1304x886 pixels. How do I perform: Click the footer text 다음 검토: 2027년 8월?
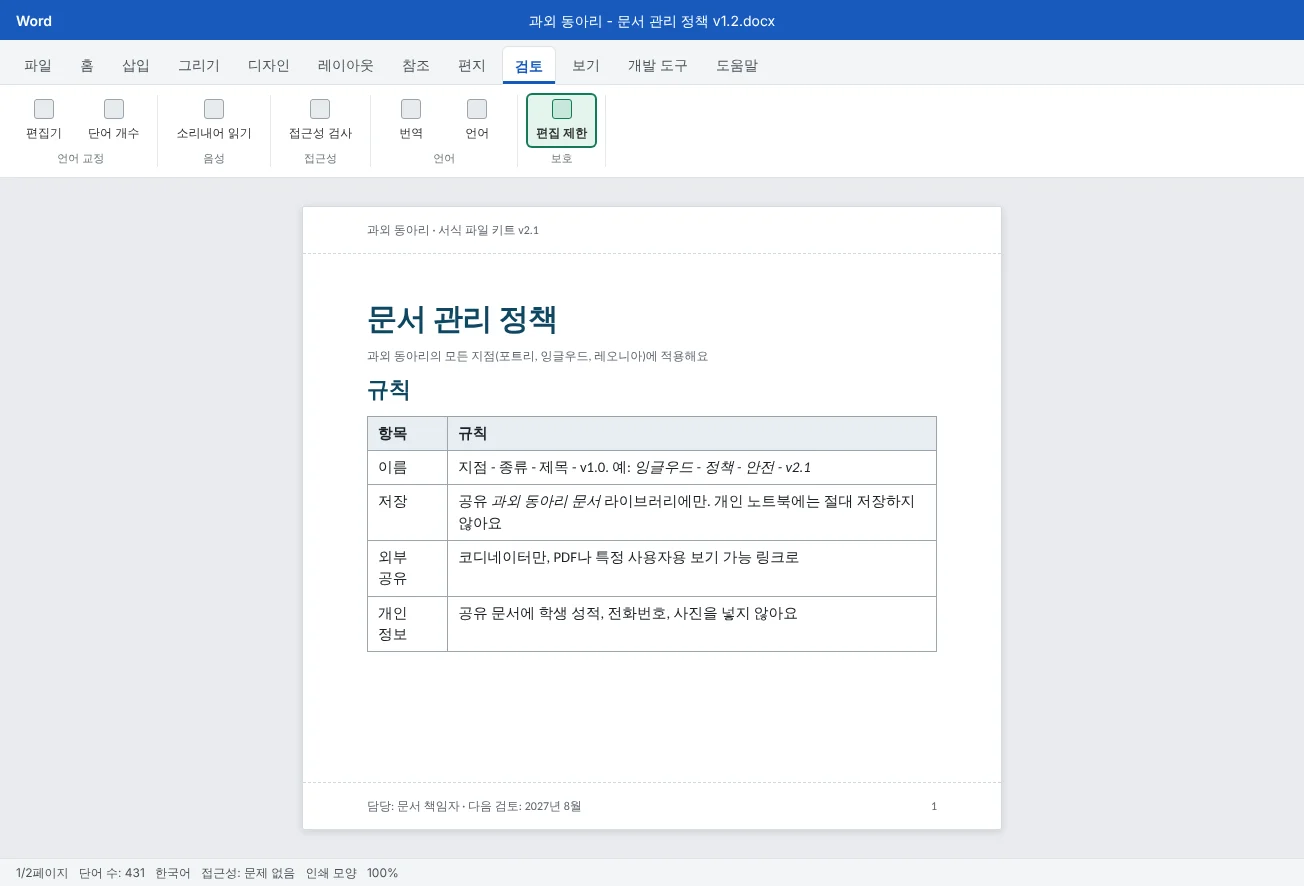tap(524, 806)
